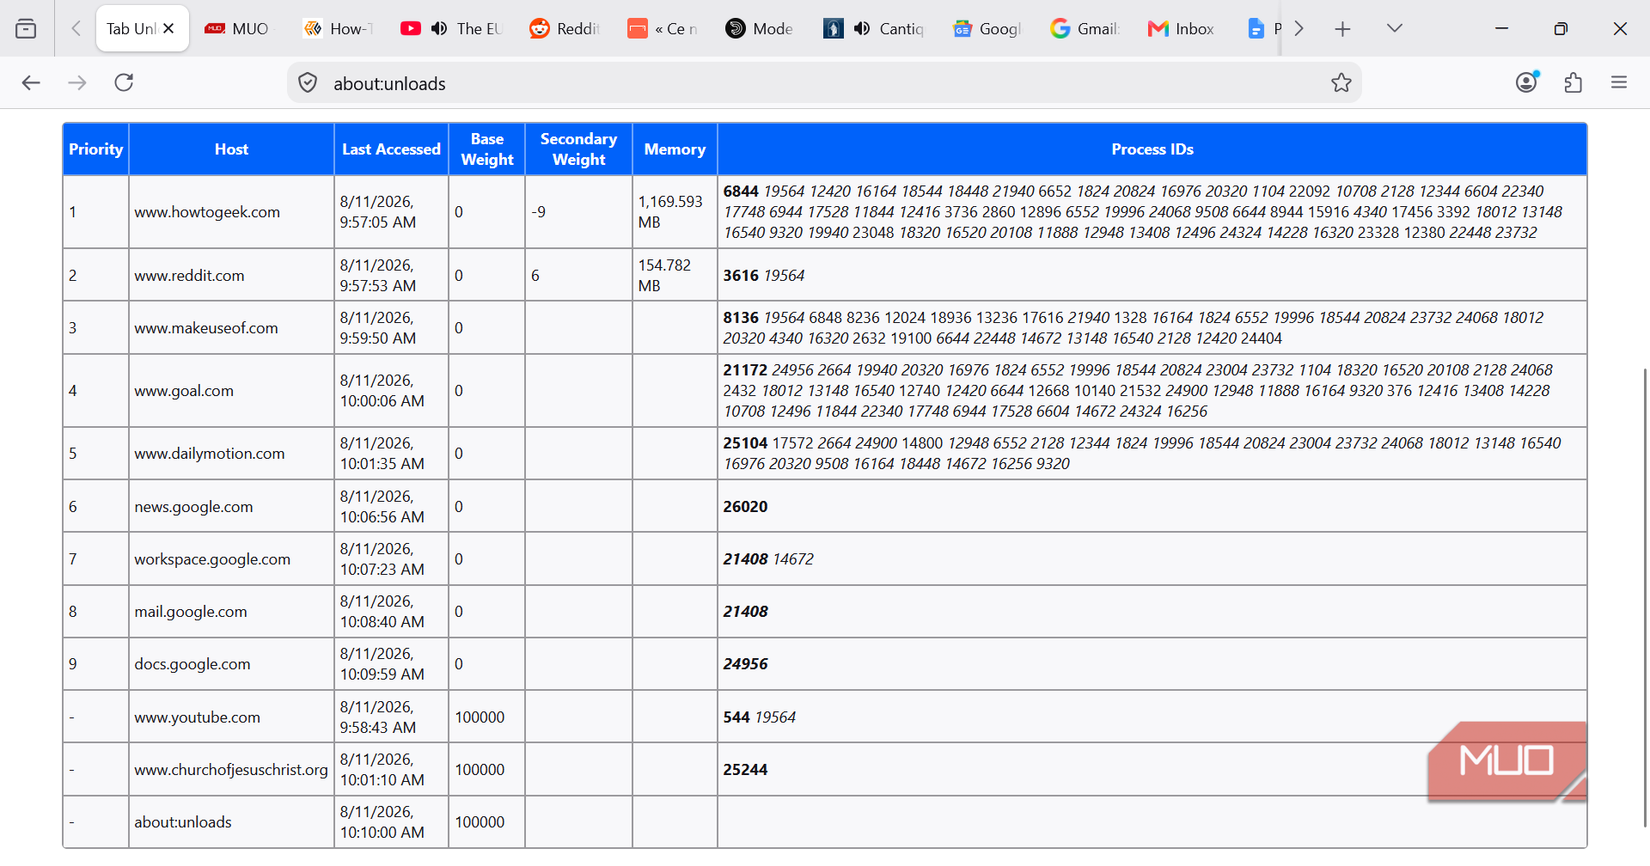Open the Firefox account menu

click(1526, 83)
